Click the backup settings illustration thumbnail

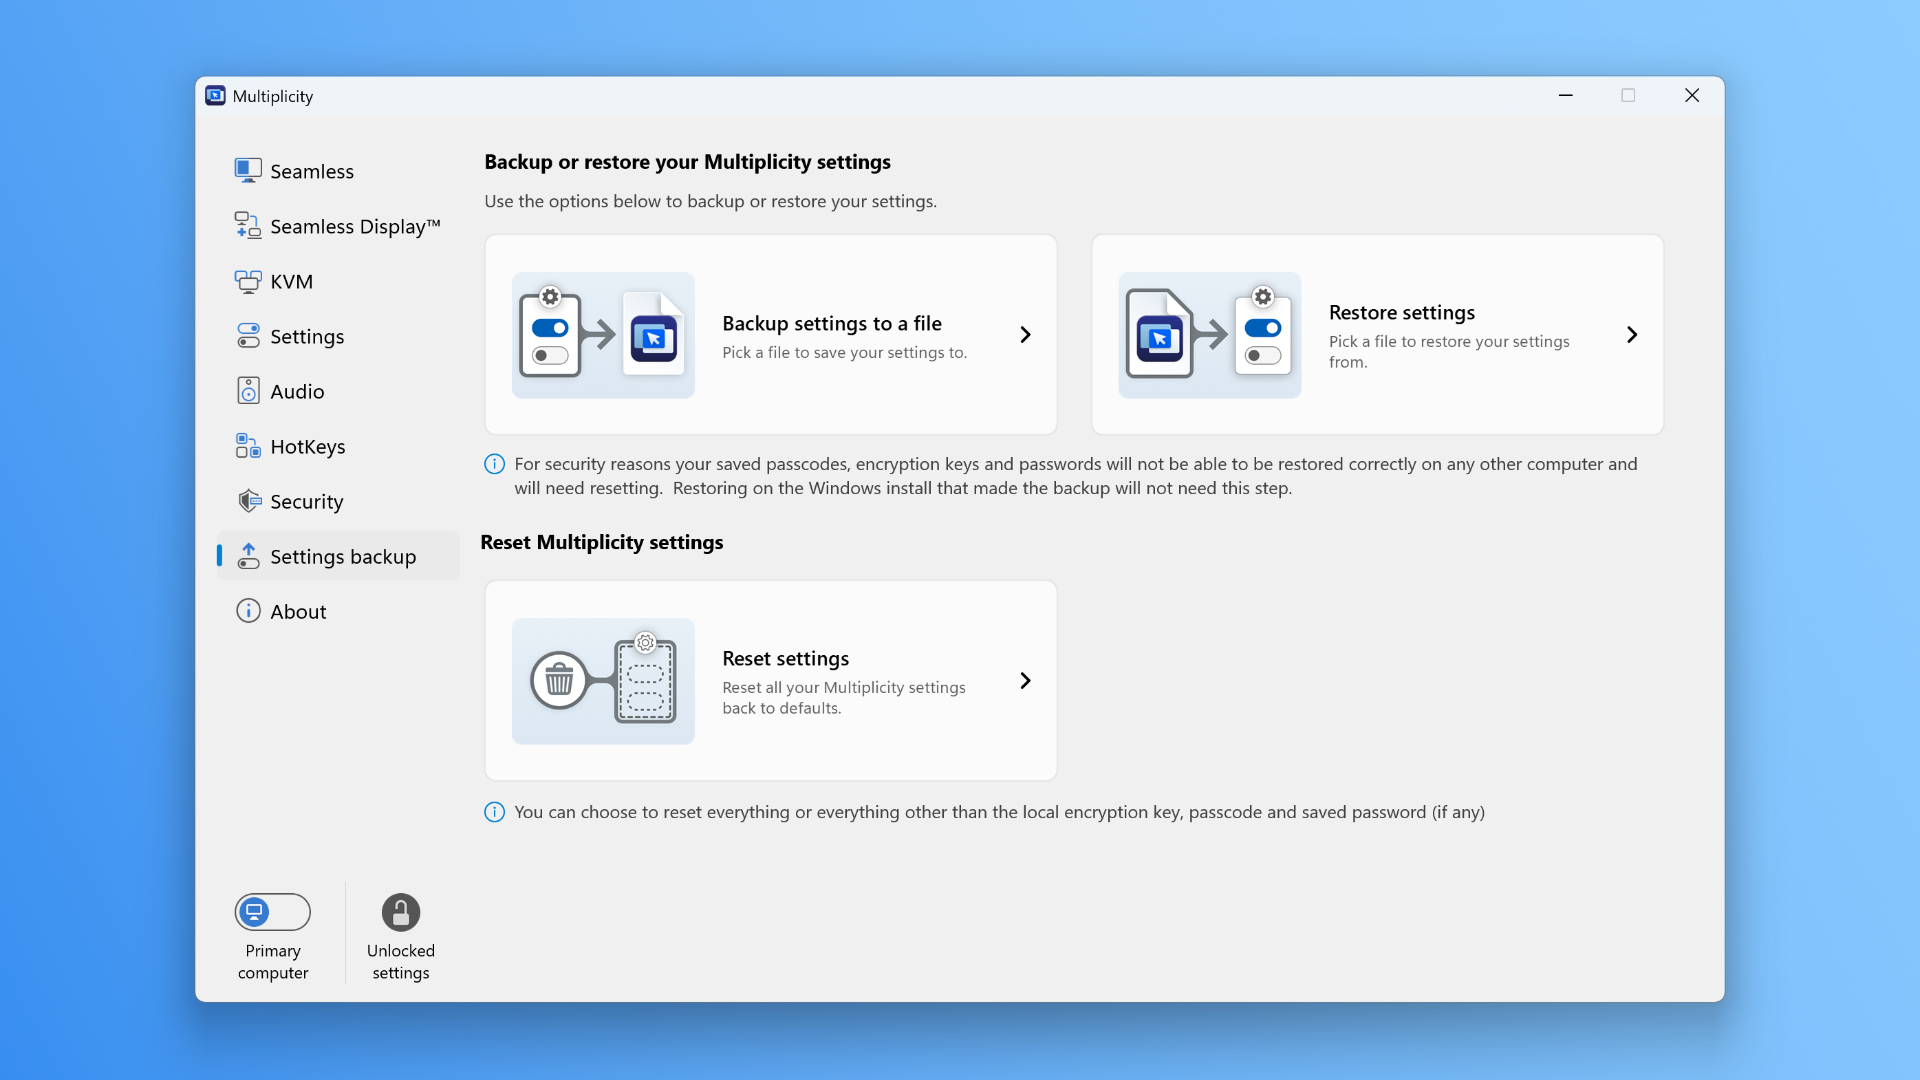[x=603, y=335]
